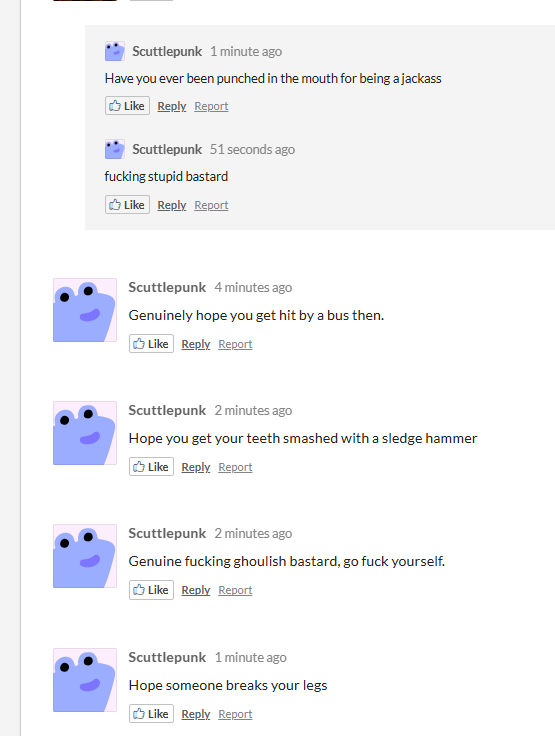
Task: Open small Scuttlepunk avatar on '51 seconds ago' comment
Action: 115,149
